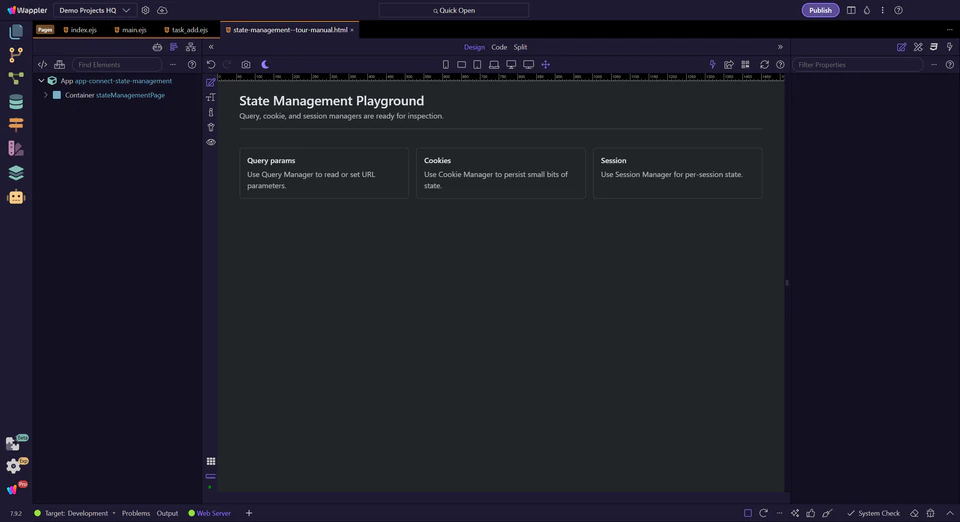Toggle the fit-to-width arrows icon
The image size is (960, 522).
coord(546,64)
